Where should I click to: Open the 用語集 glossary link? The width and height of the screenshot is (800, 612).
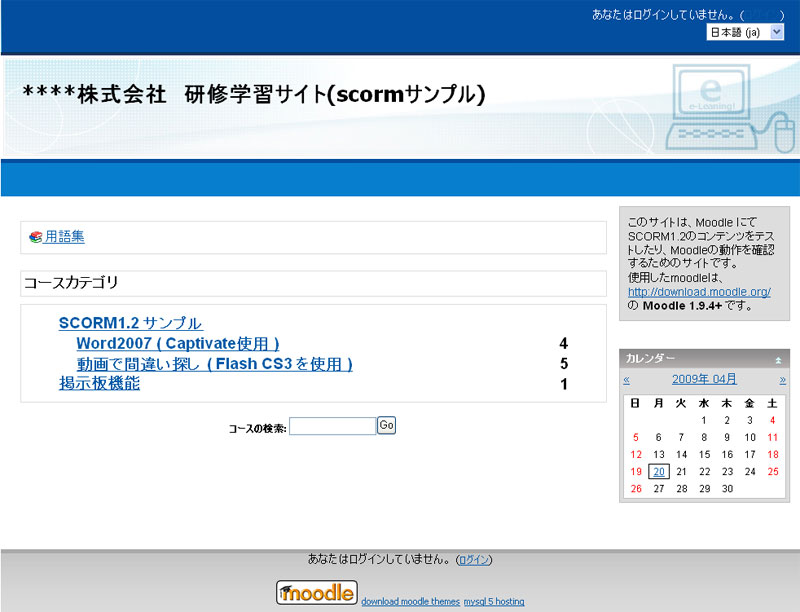pyautogui.click(x=64, y=237)
